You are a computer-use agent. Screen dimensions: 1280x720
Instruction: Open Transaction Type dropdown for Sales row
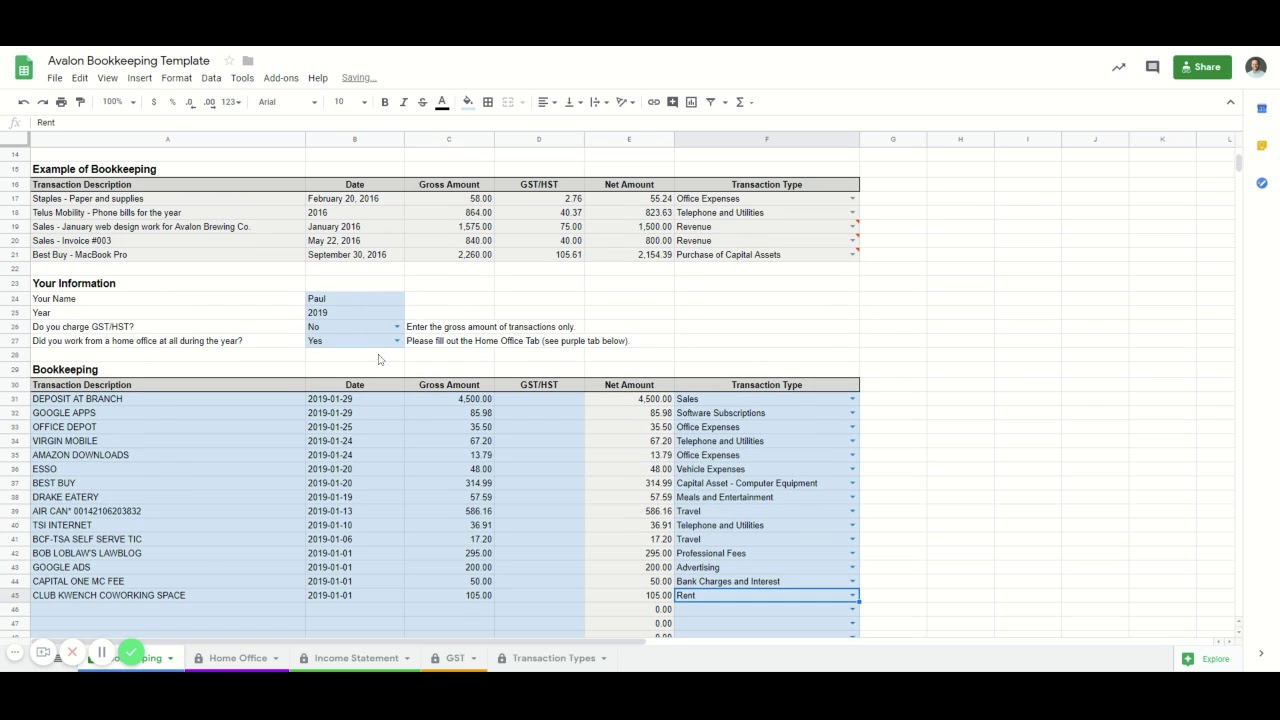tap(852, 399)
